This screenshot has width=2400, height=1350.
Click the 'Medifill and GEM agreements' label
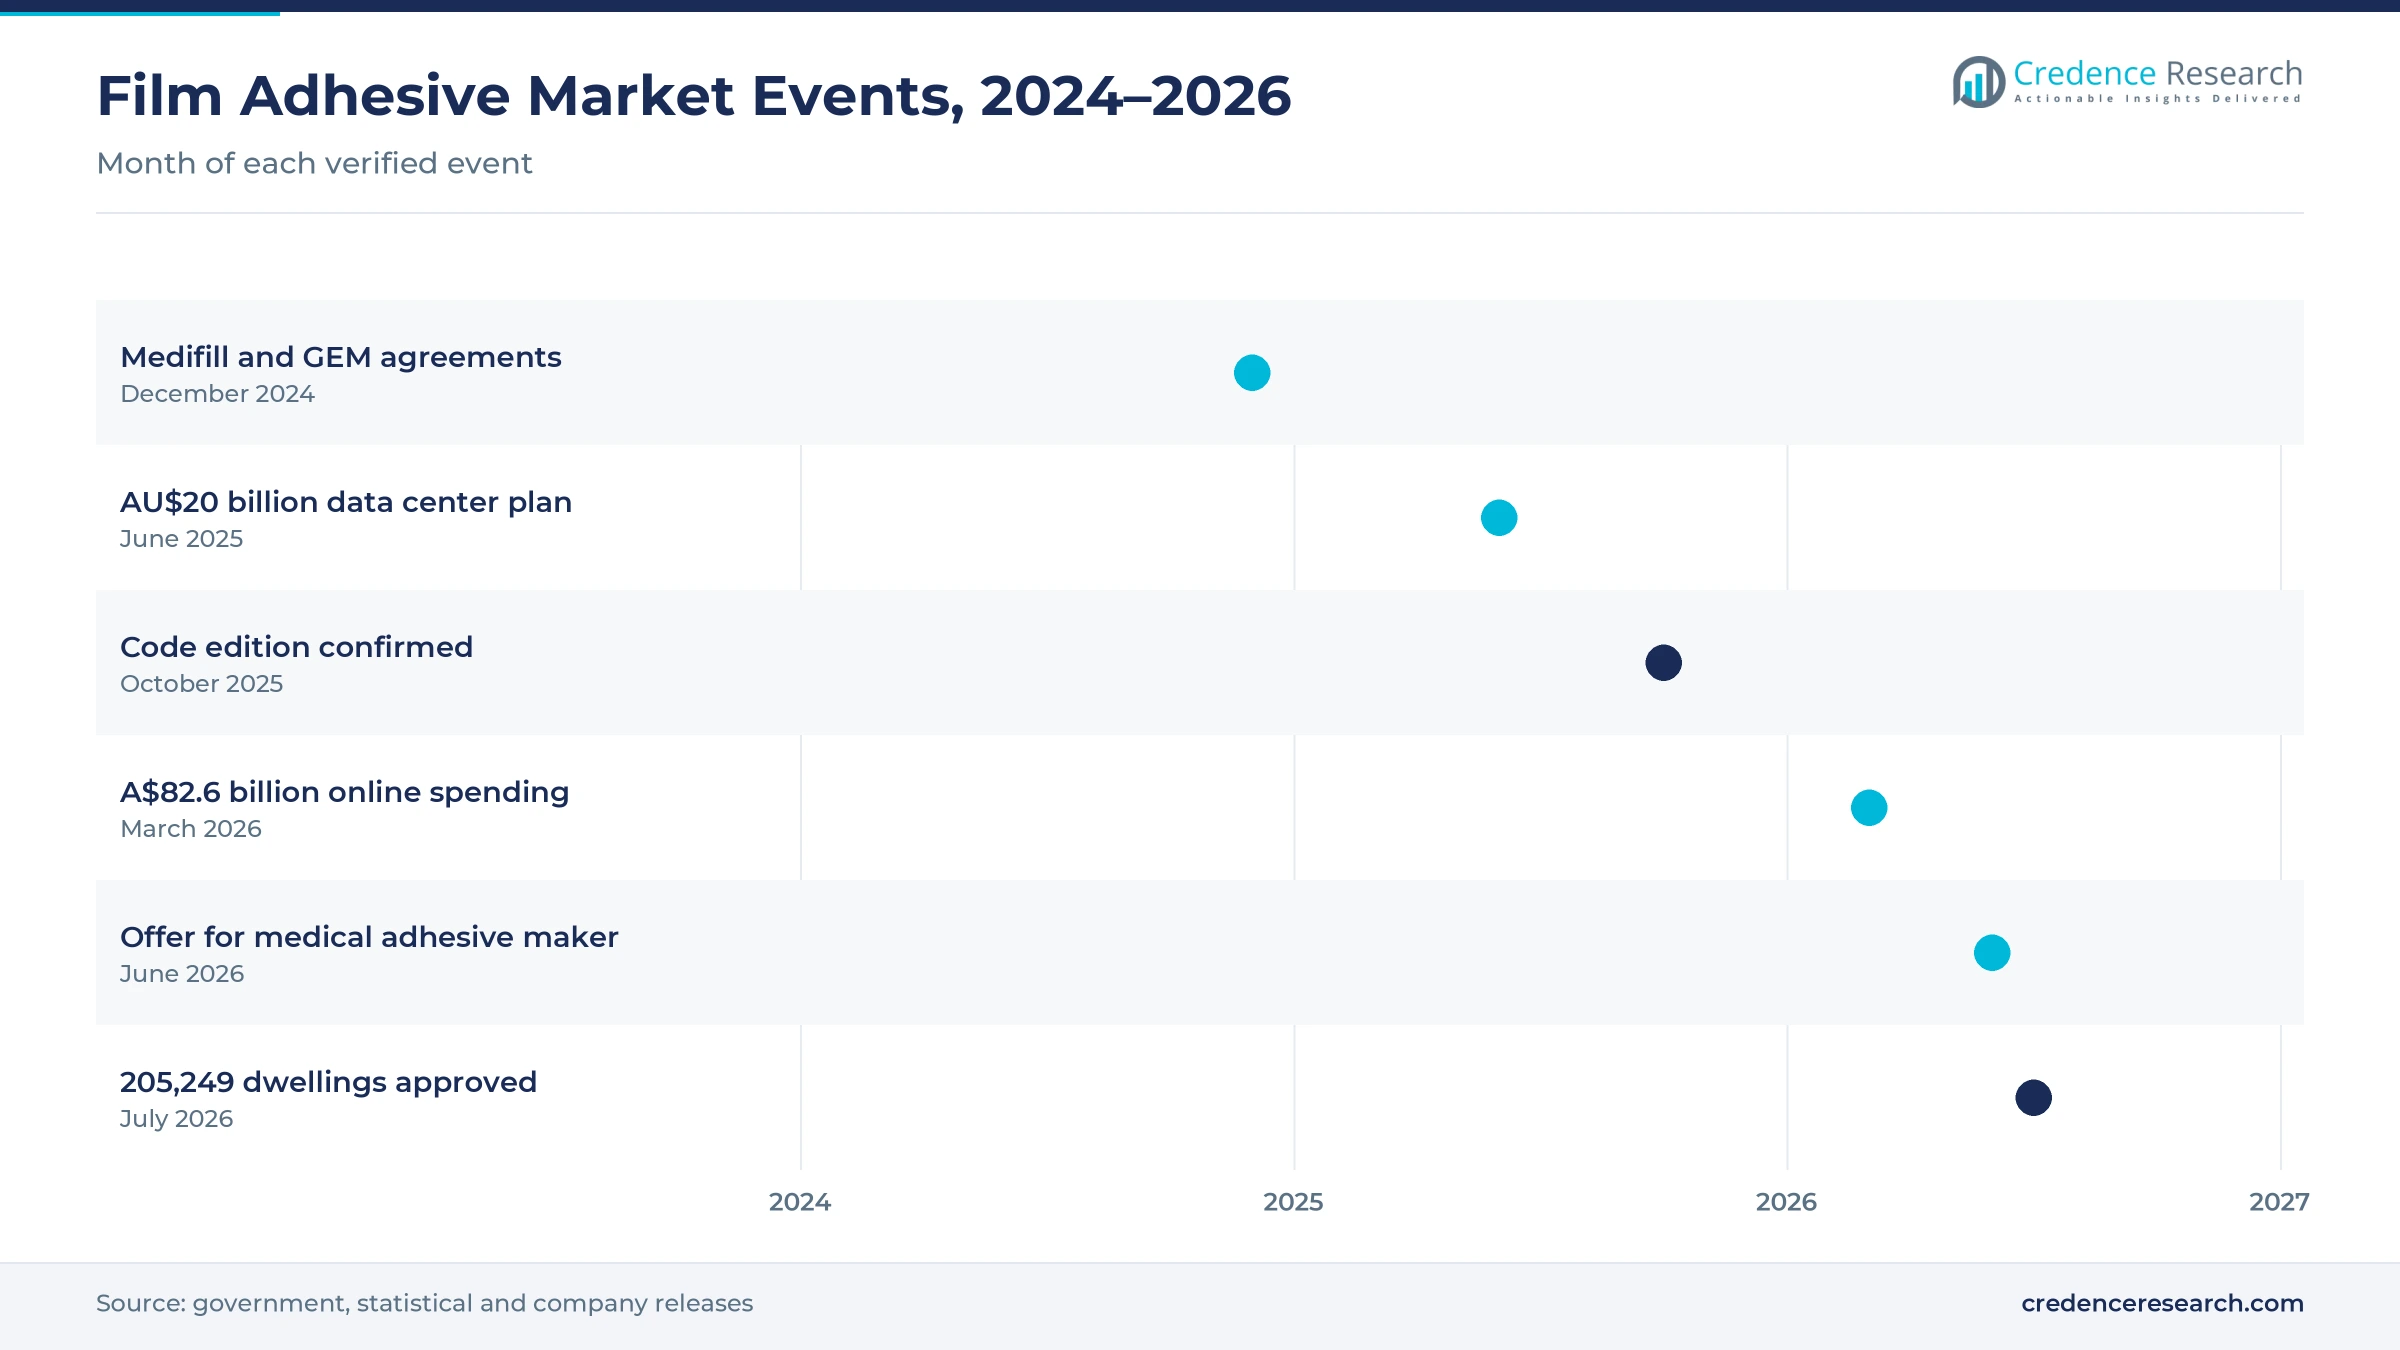click(x=341, y=357)
